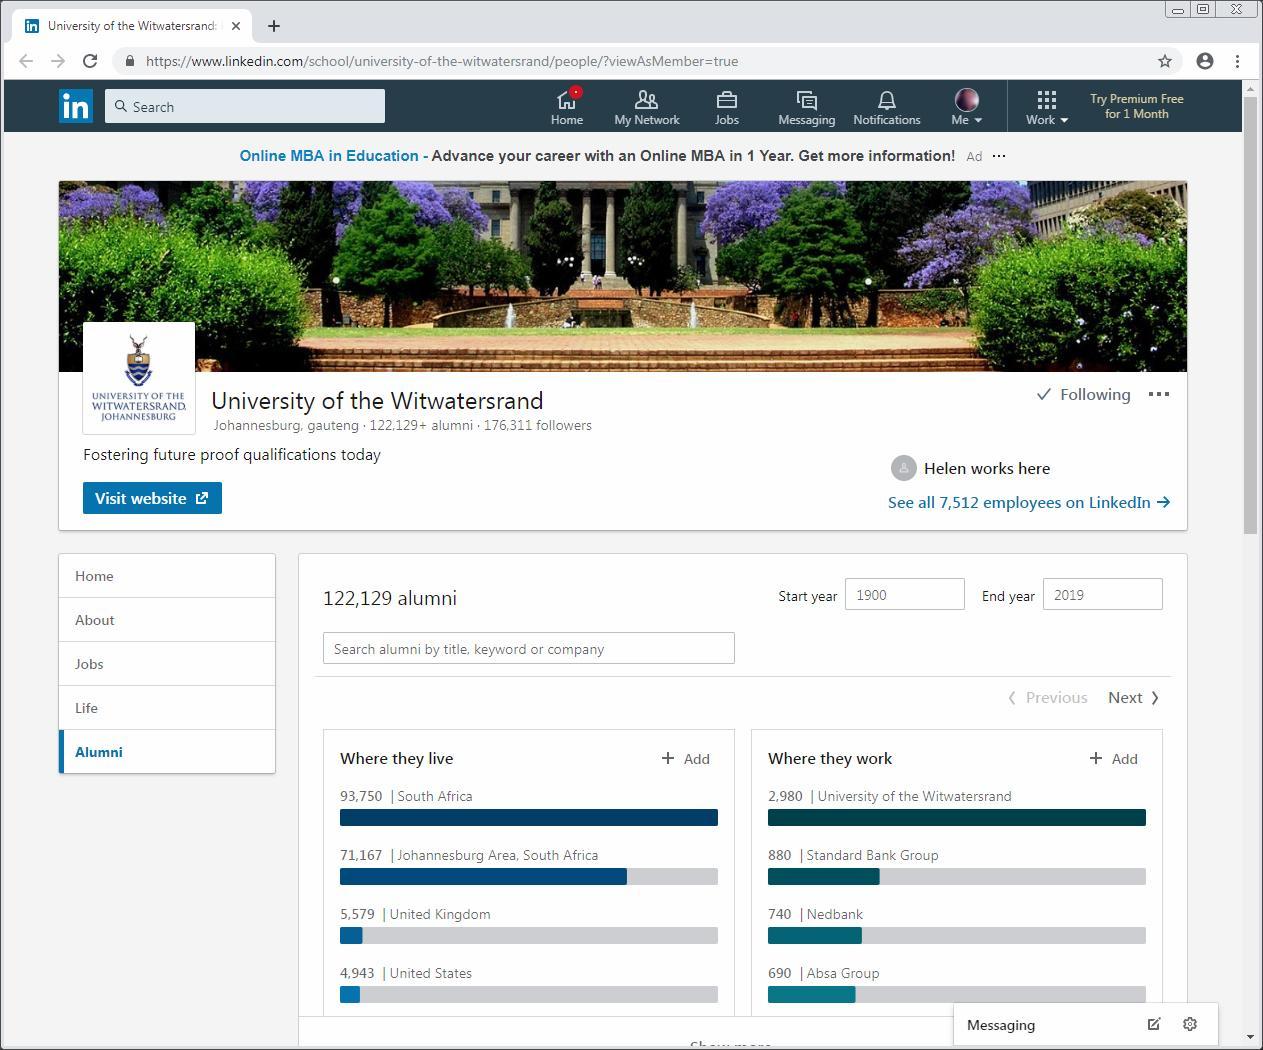Open the Online MBA in Education ad link
Screen dimensions: 1263x1050
tap(329, 156)
